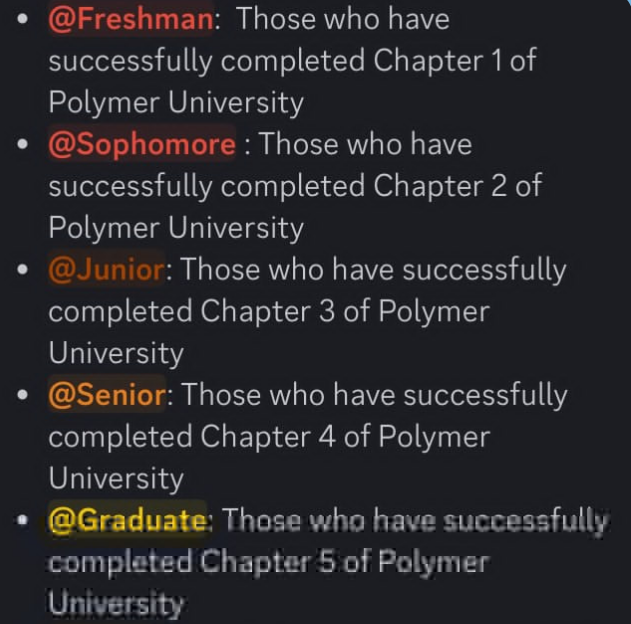The image size is (631, 624).
Task: Click the bullet point before @Freshman
Action: 23,19
